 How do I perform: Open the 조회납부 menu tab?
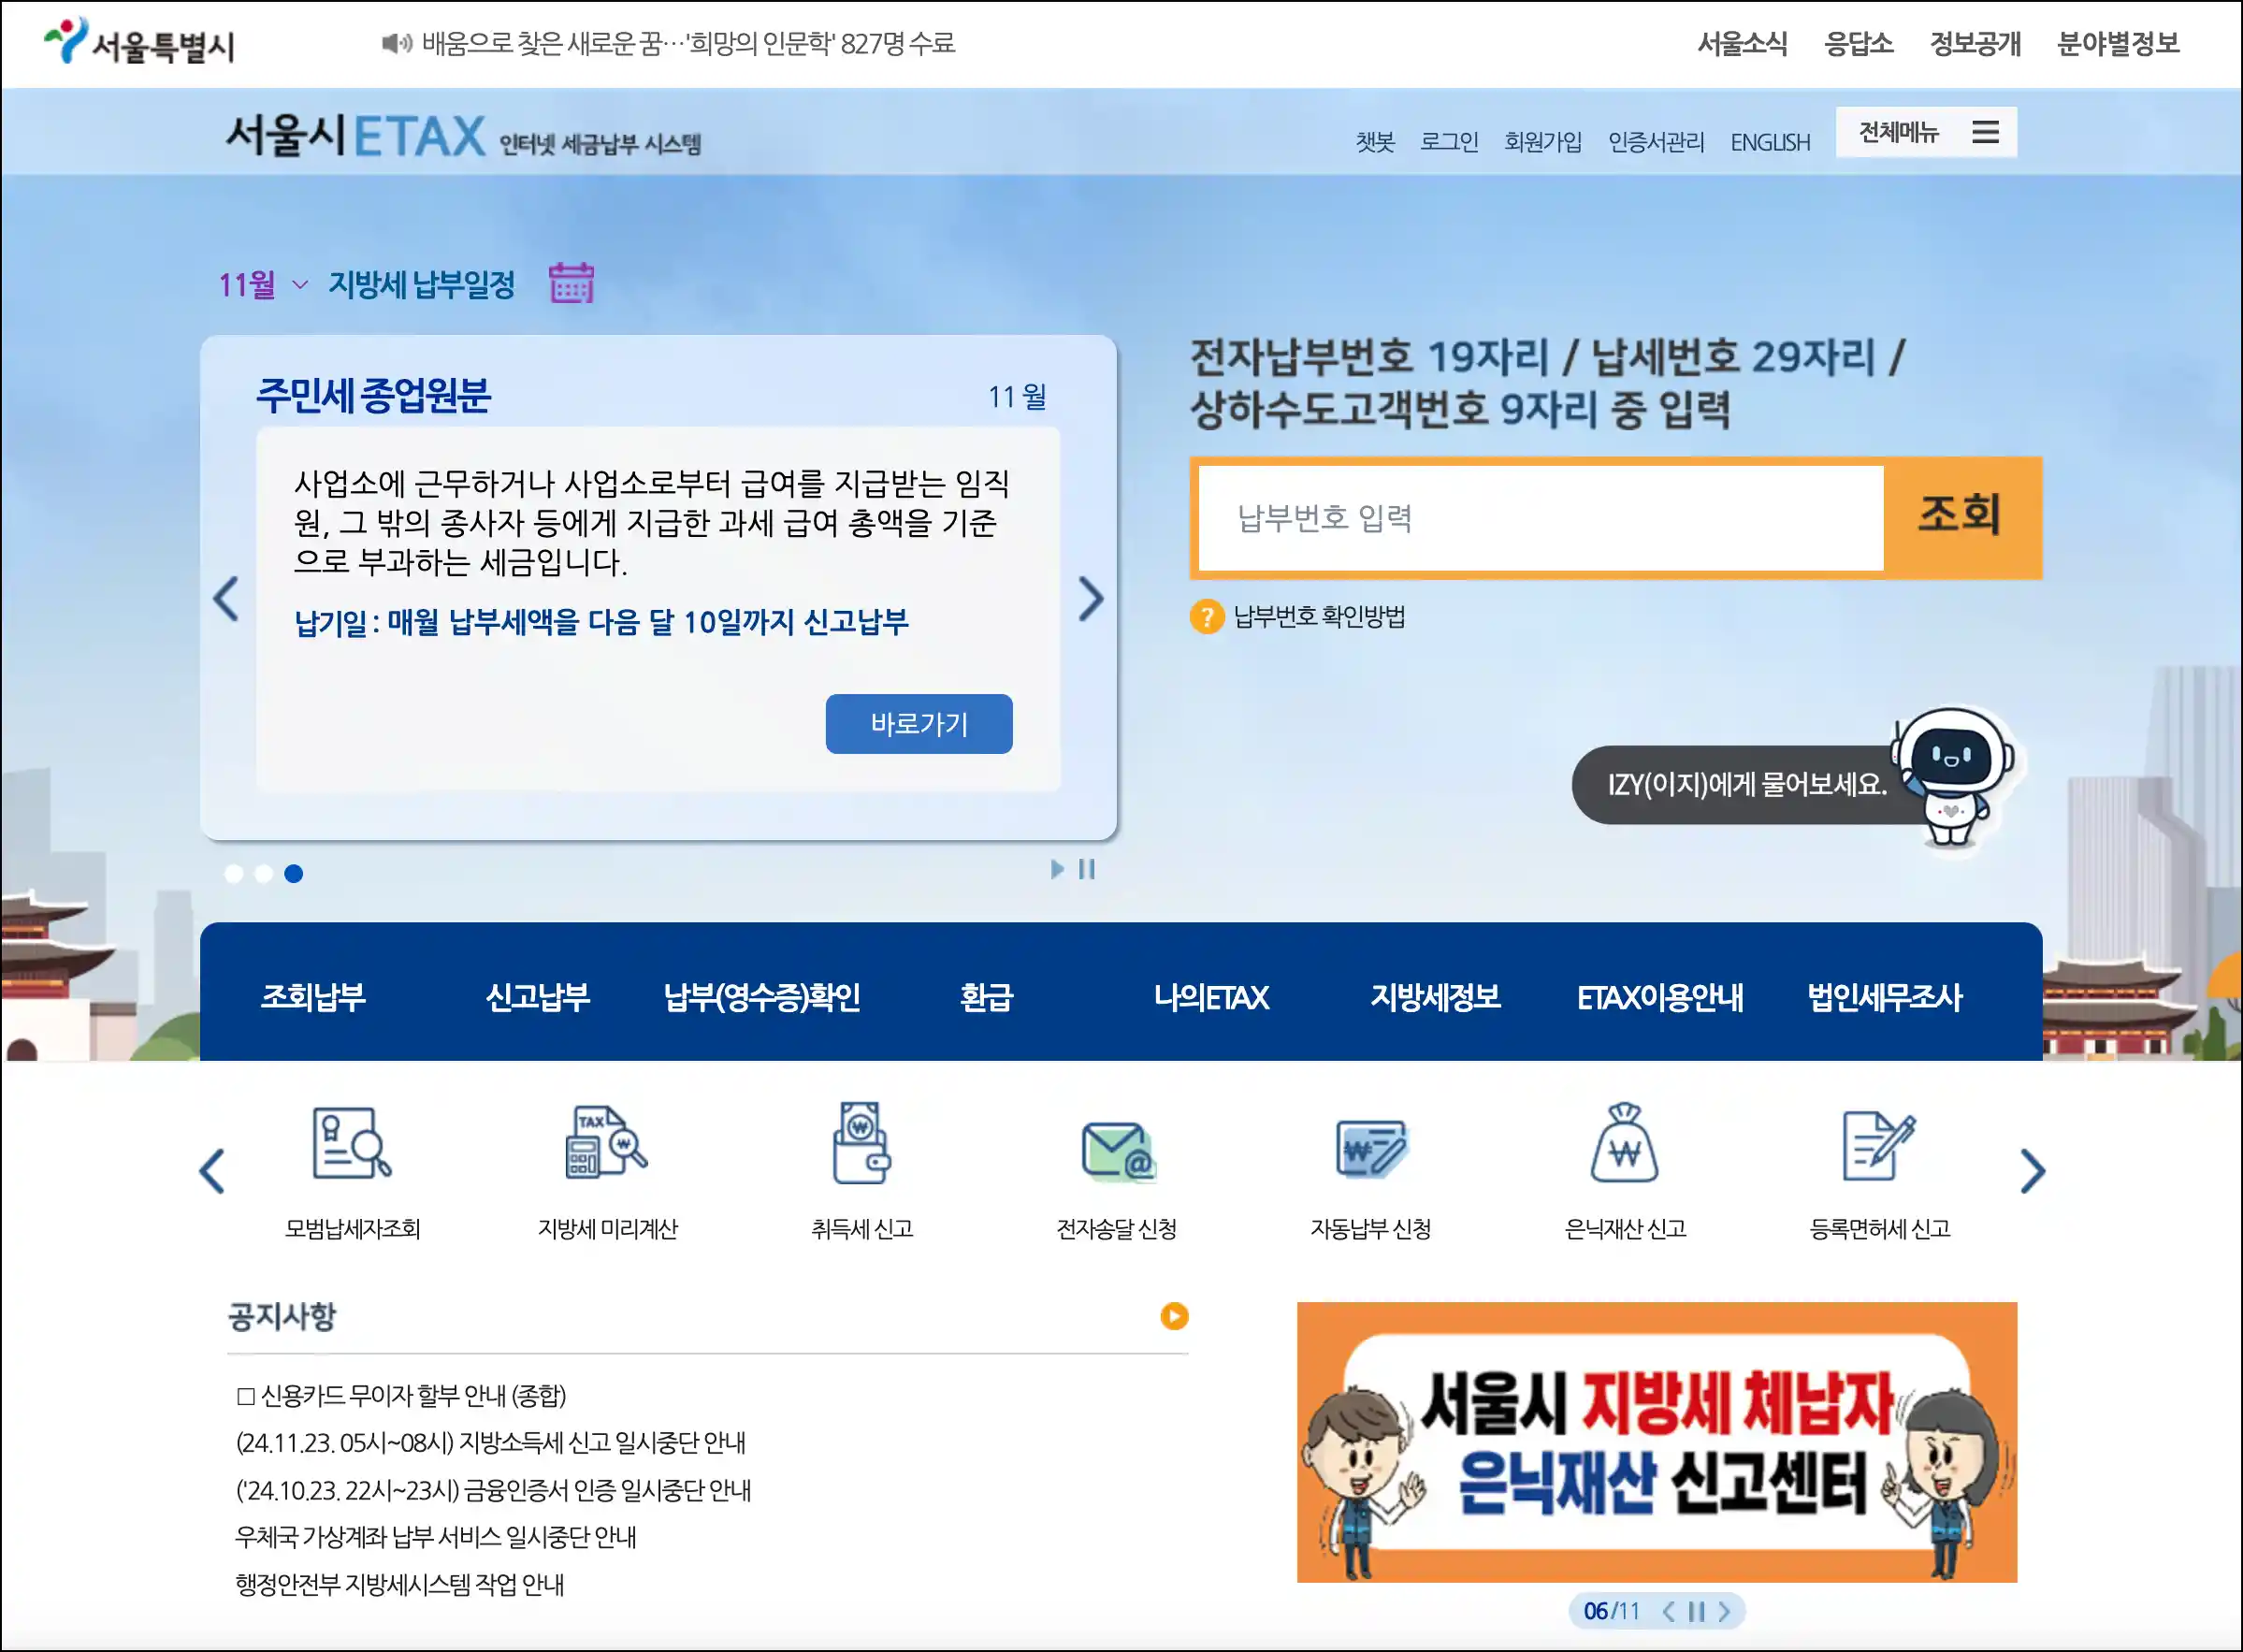[313, 997]
